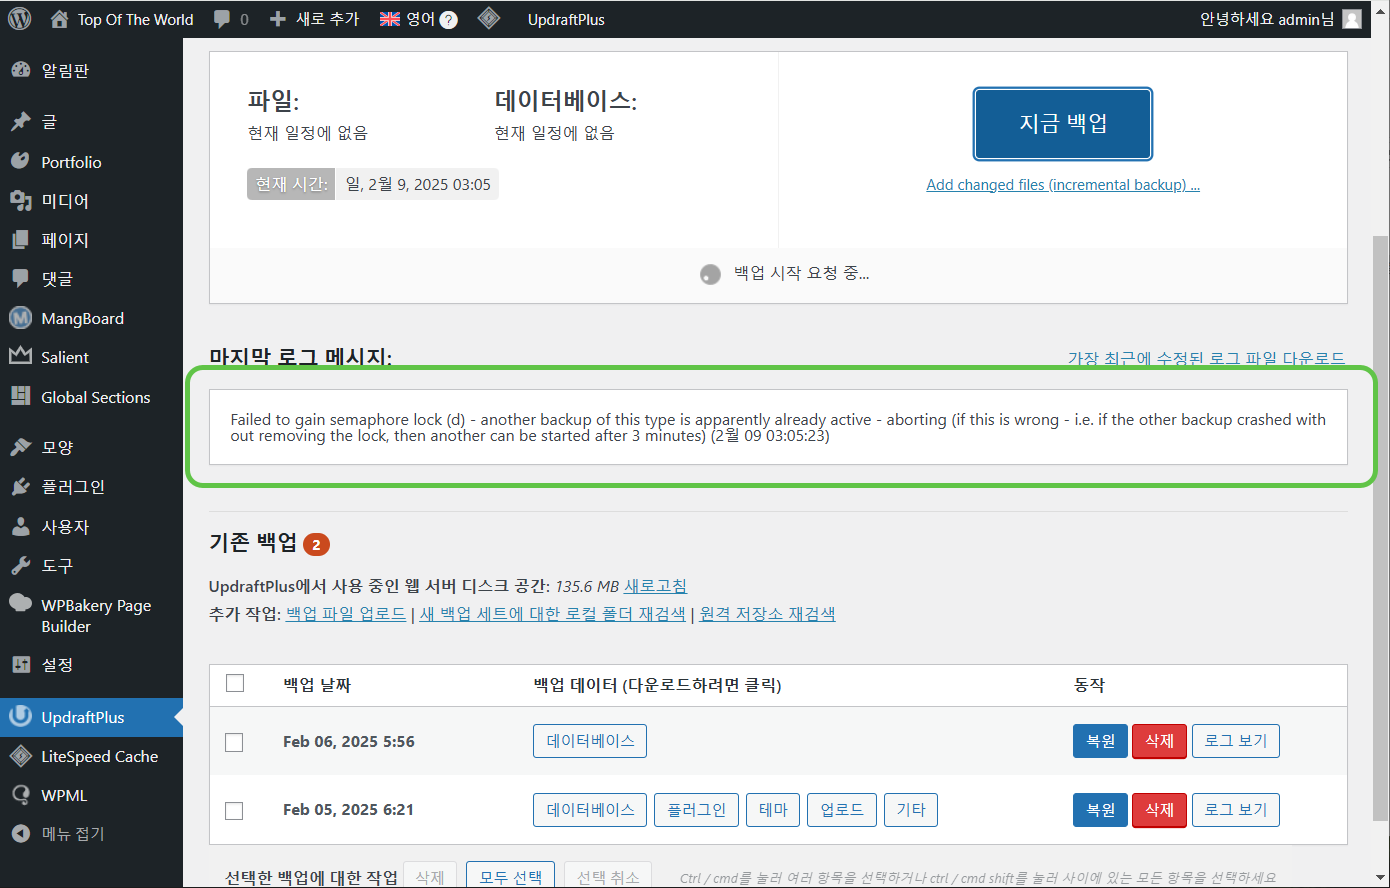Download 플러그인 from Feb 05 backup
The image size is (1390, 888).
click(696, 810)
